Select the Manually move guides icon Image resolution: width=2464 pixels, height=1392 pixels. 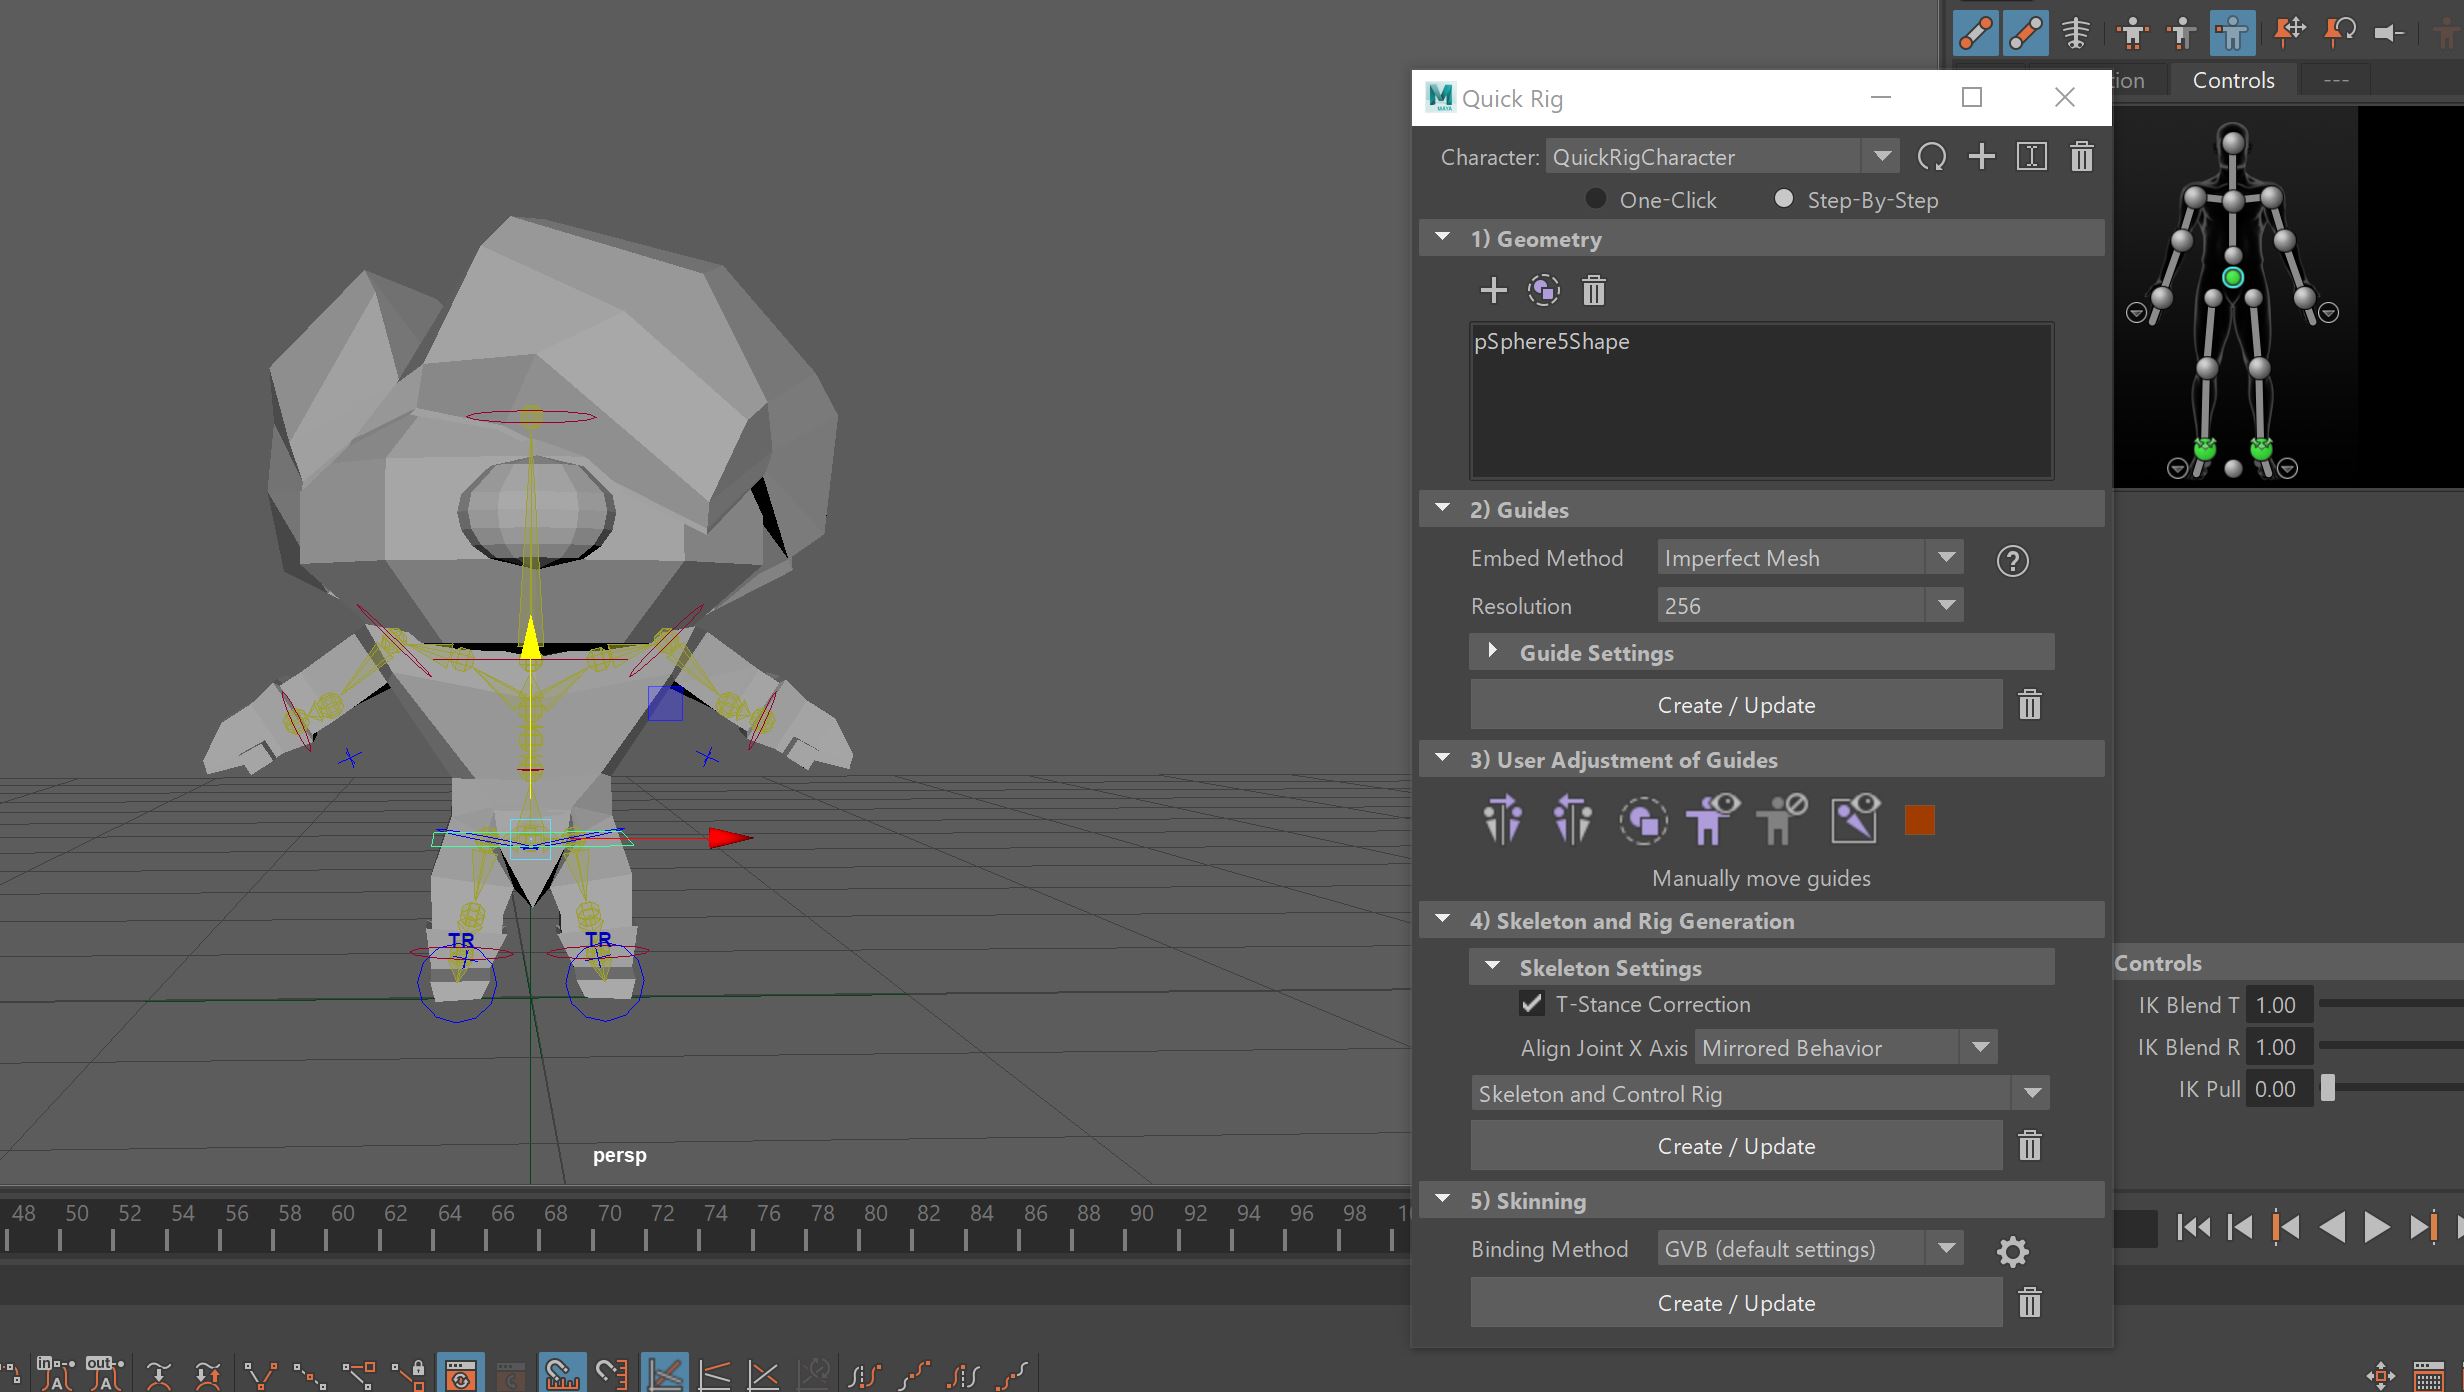click(x=1644, y=820)
